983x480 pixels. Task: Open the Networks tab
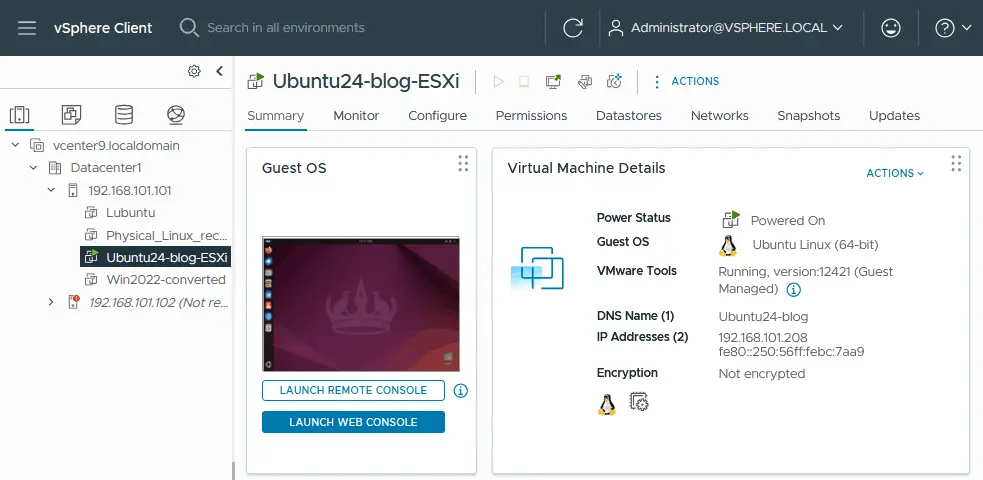720,116
